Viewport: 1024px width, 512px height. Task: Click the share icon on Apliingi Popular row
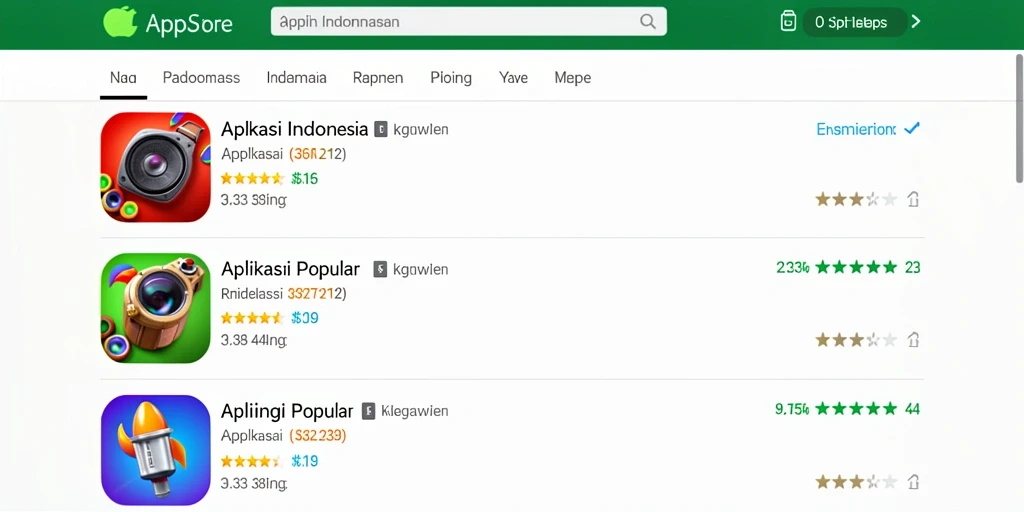pyautogui.click(x=913, y=482)
